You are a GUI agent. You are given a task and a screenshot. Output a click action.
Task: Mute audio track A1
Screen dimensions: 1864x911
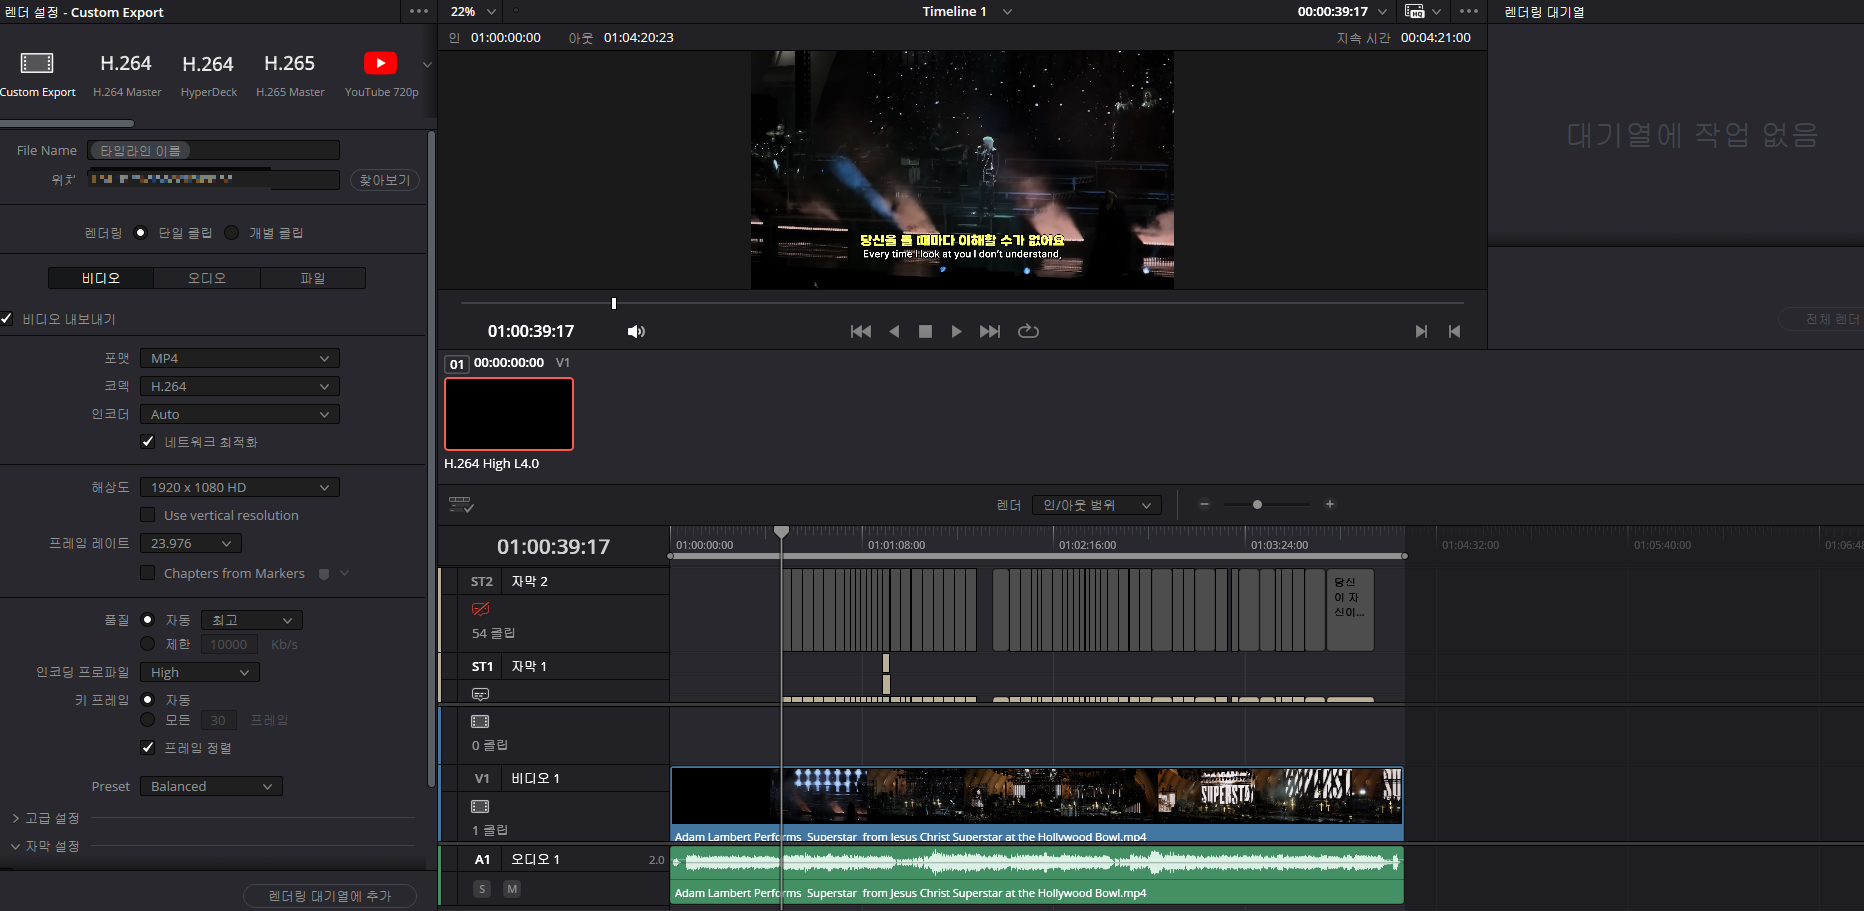[x=512, y=889]
